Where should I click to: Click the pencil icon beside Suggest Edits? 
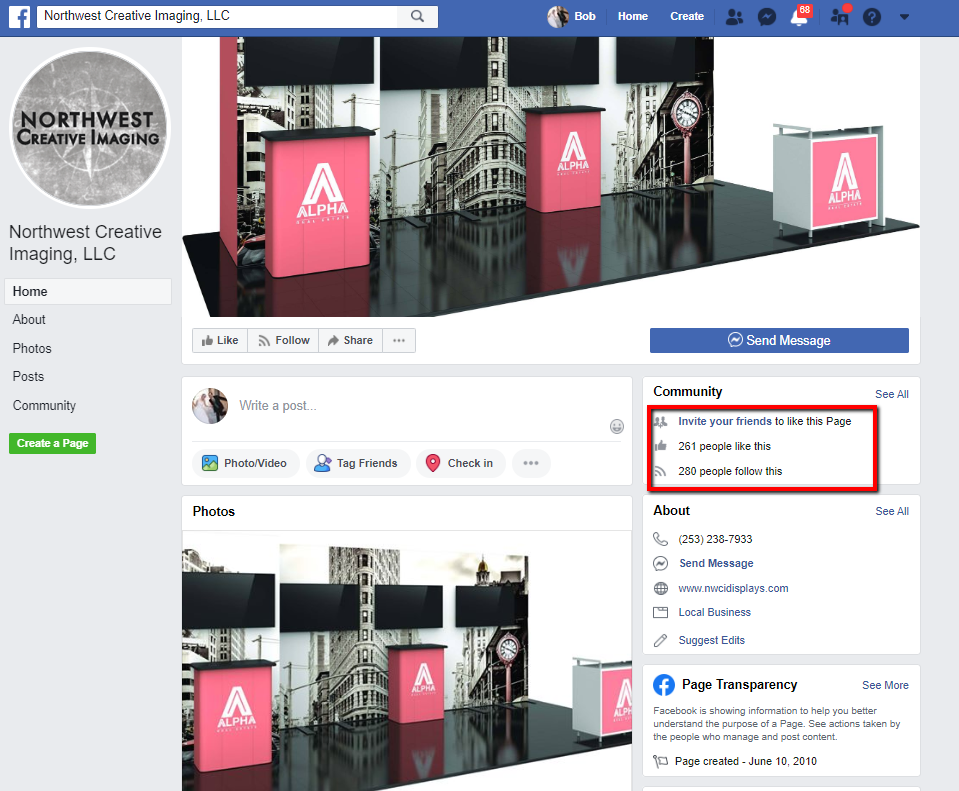[661, 641]
